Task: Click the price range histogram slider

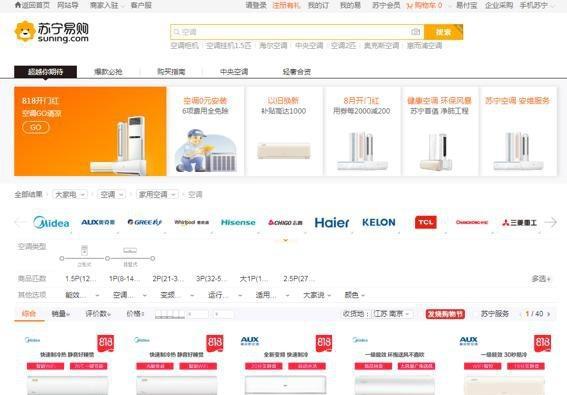Action: click(170, 314)
